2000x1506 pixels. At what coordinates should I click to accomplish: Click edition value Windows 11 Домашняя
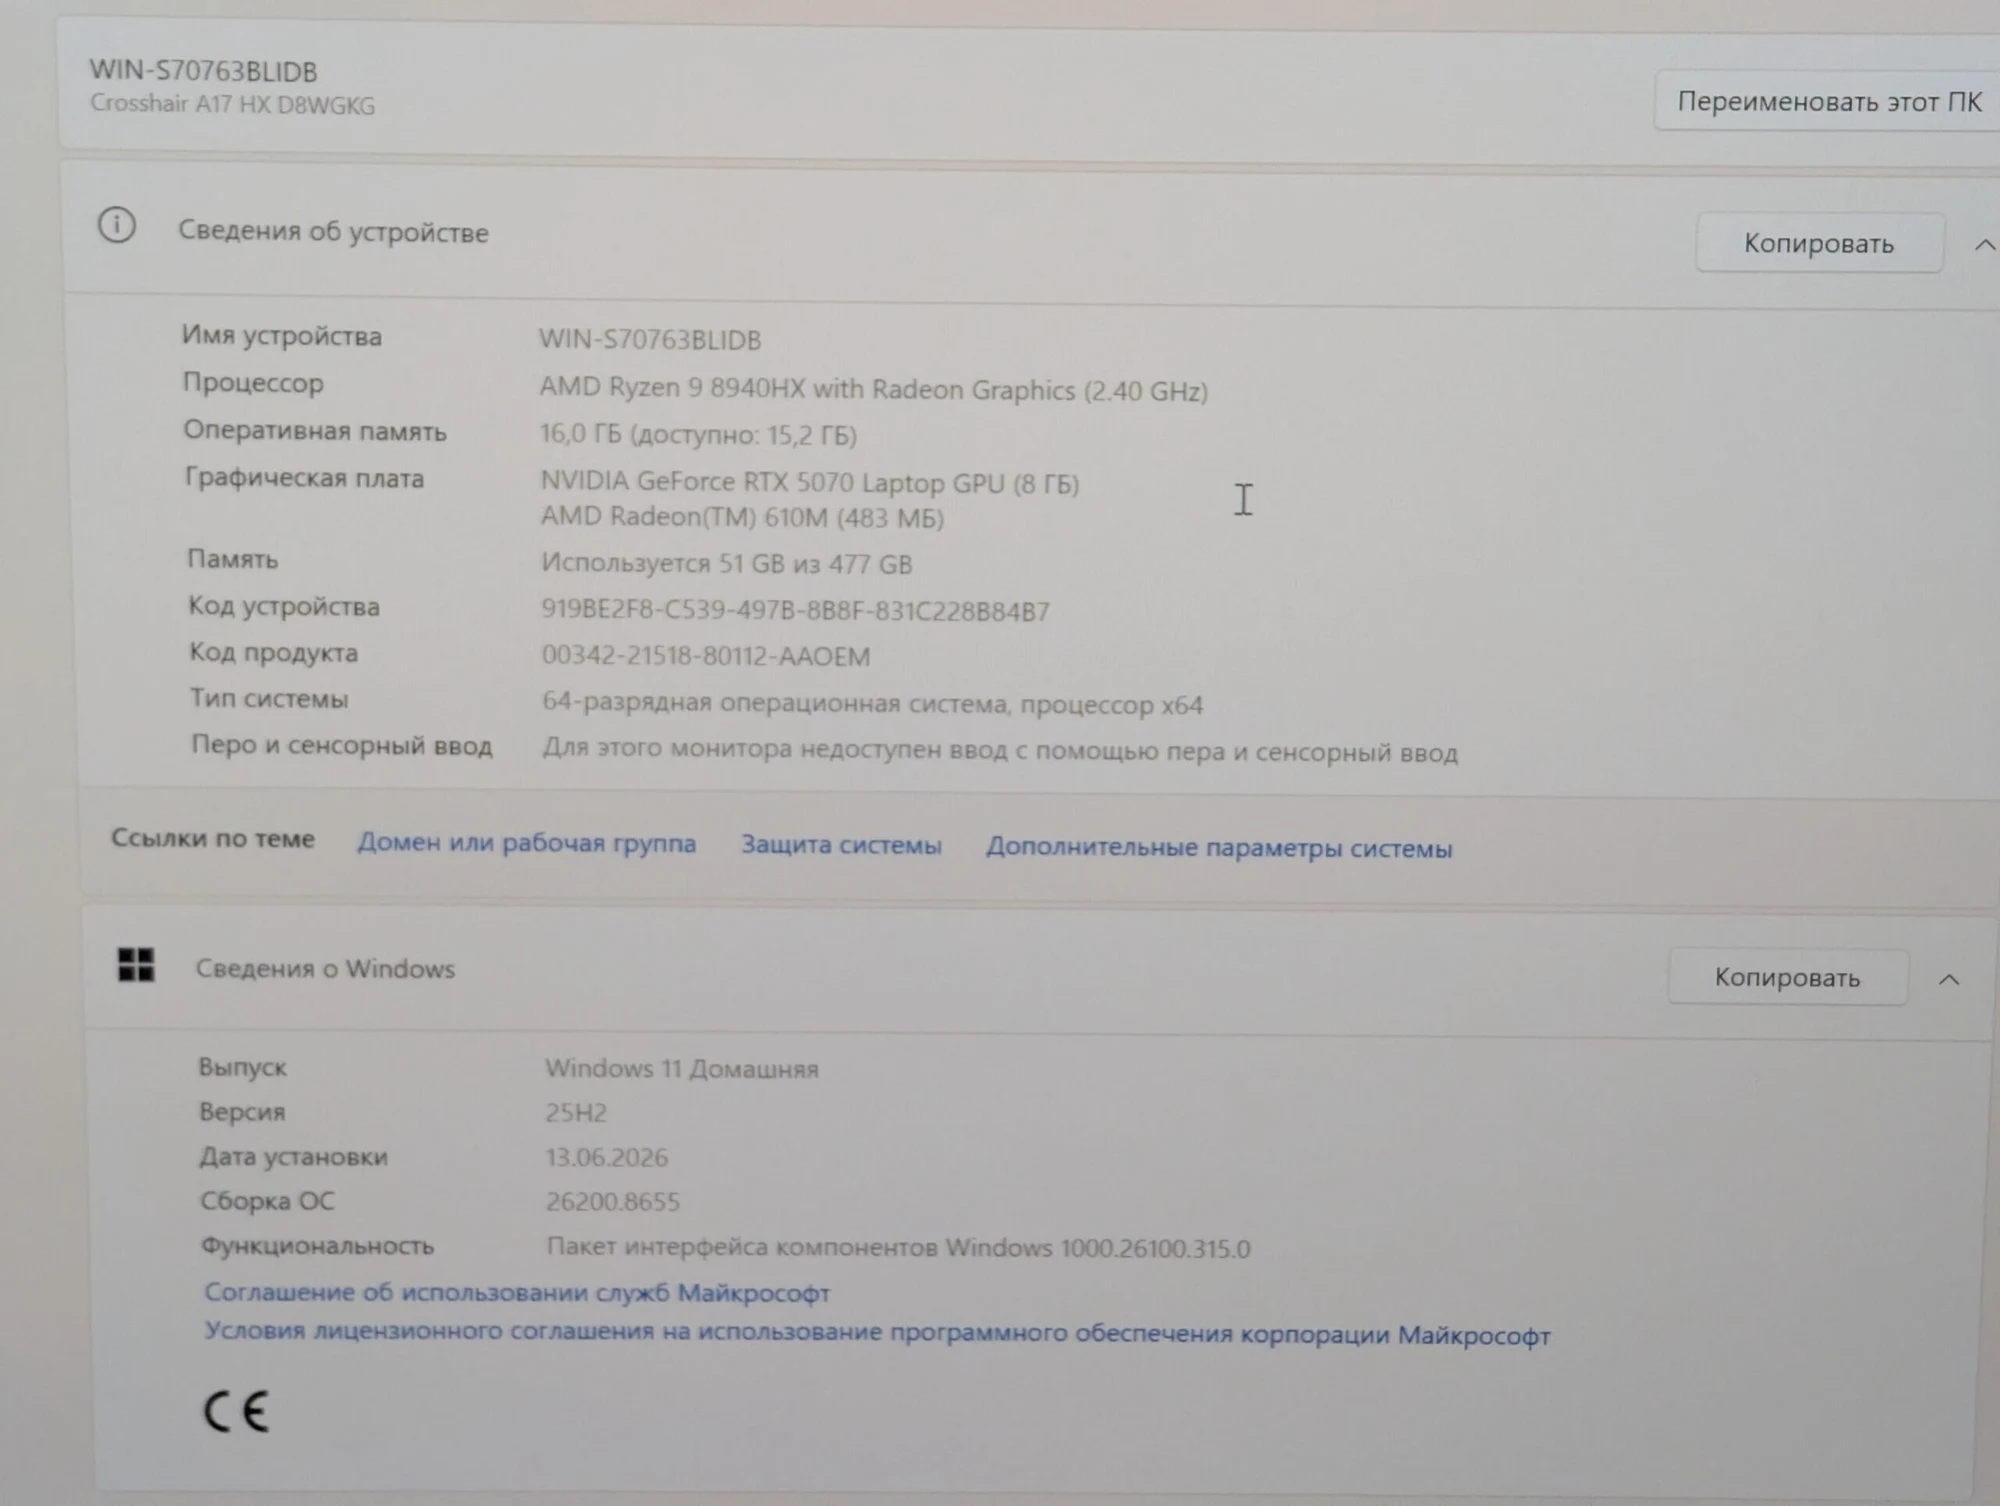coord(682,1069)
